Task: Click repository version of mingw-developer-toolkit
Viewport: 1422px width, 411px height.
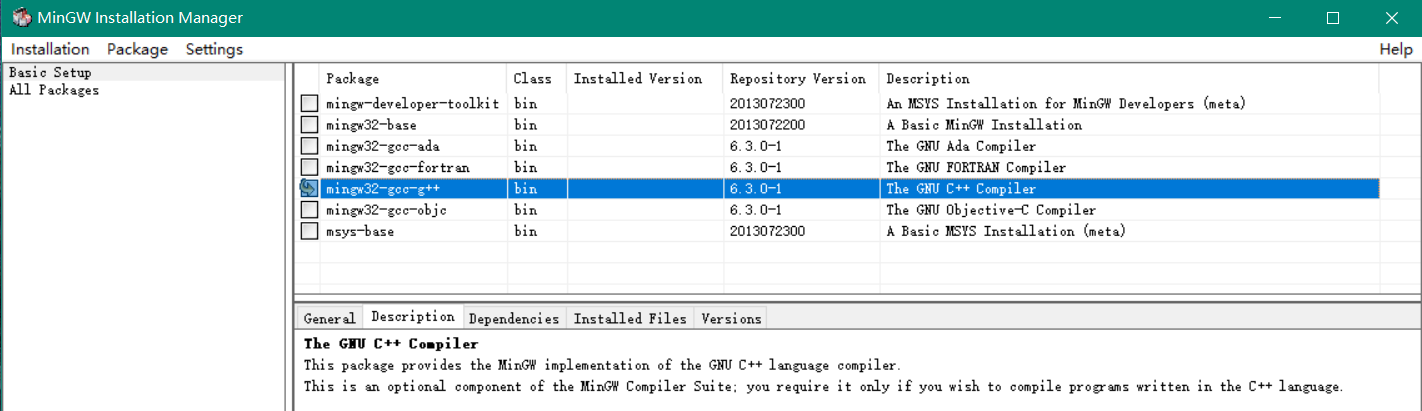Action: pyautogui.click(x=767, y=104)
